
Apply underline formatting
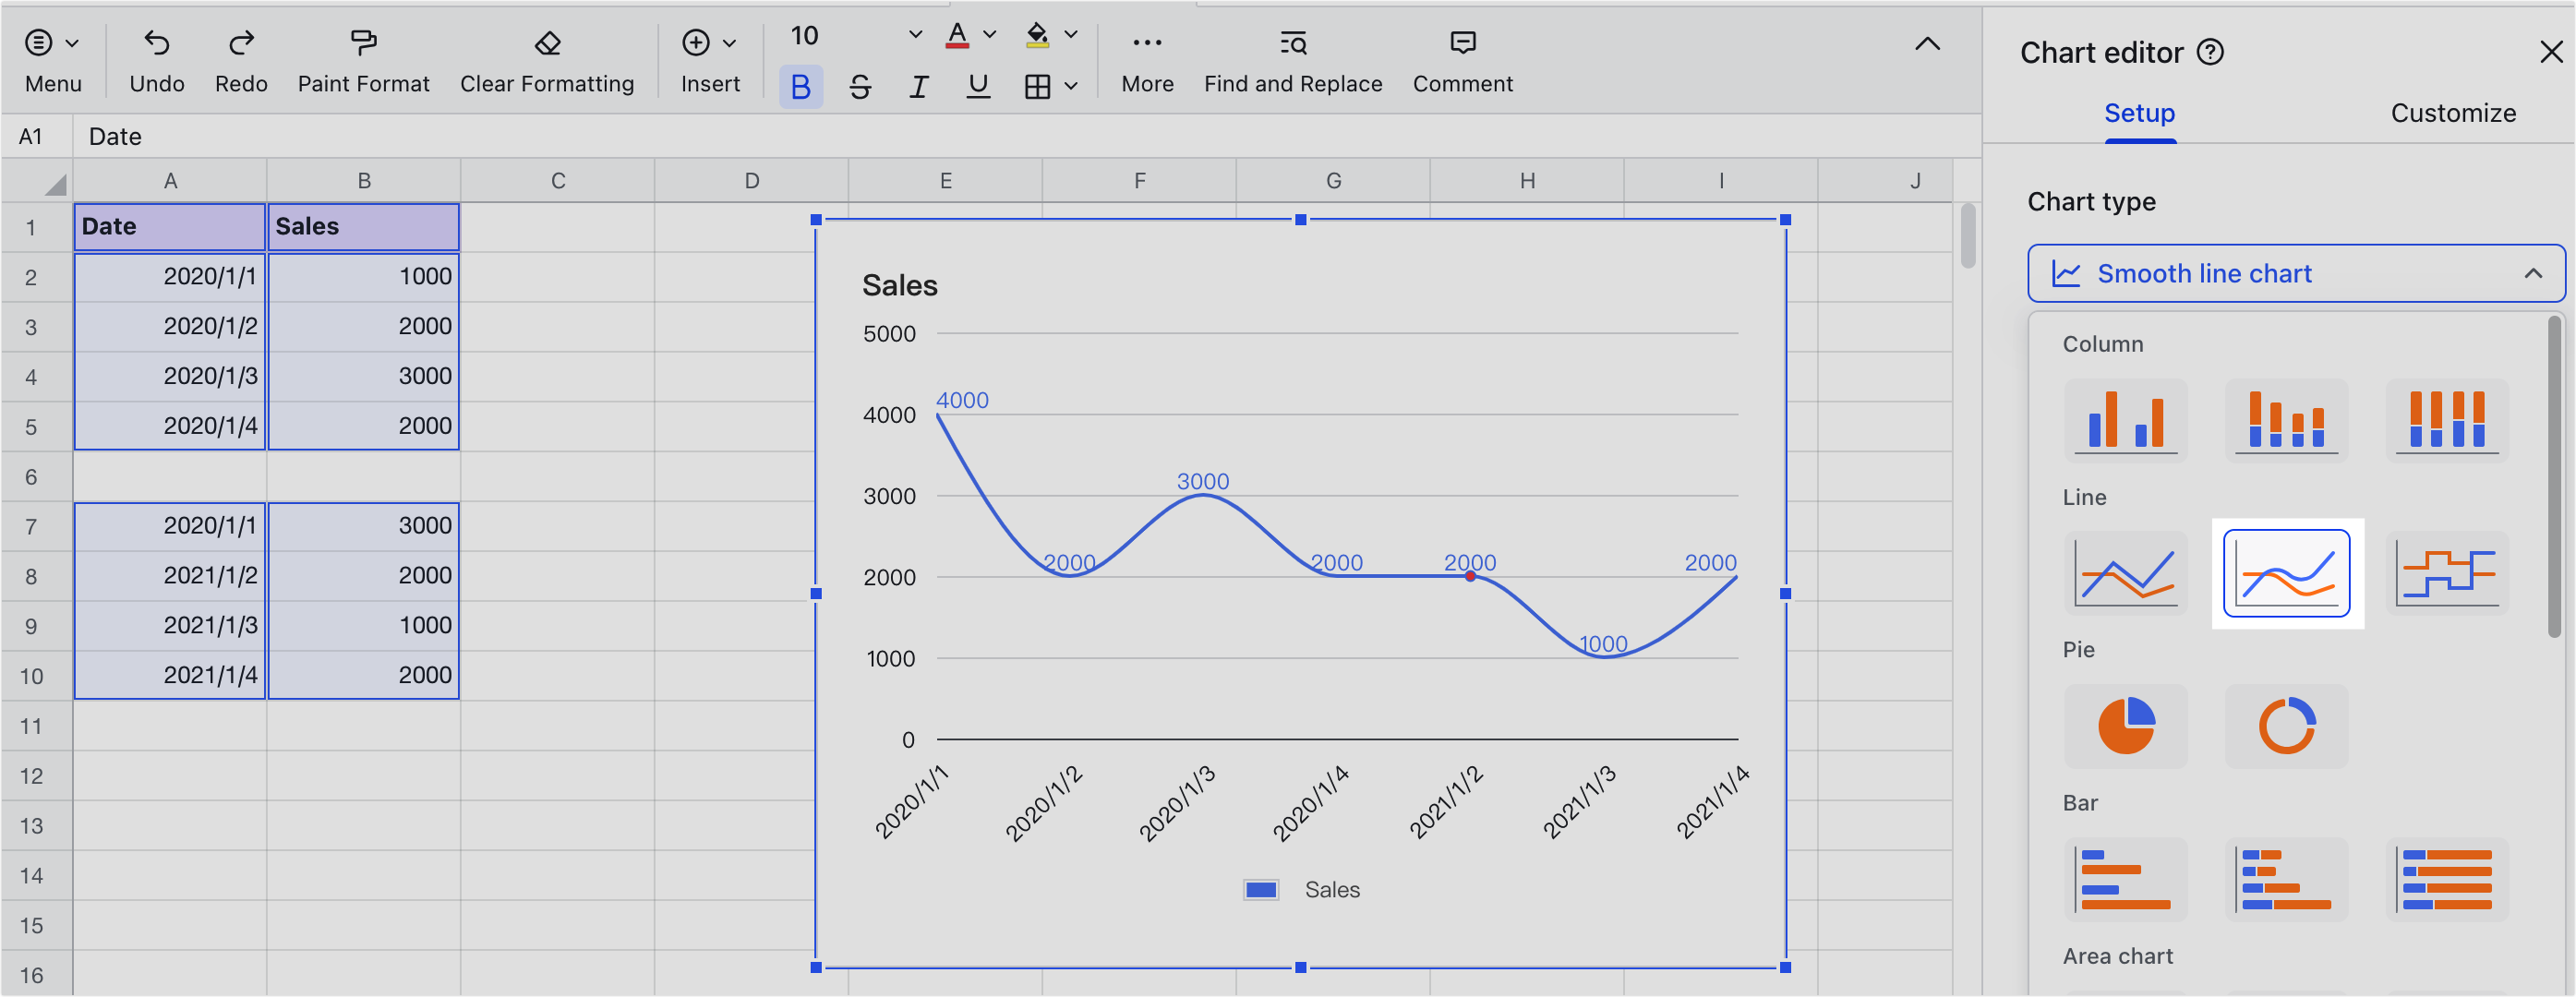coord(976,87)
